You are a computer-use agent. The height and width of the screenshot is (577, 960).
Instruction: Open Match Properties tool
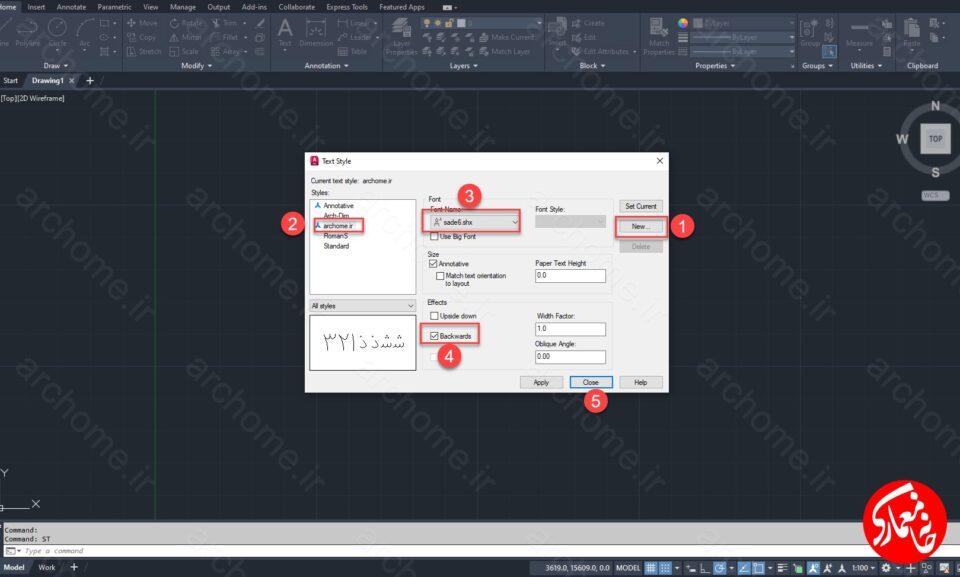click(x=659, y=36)
